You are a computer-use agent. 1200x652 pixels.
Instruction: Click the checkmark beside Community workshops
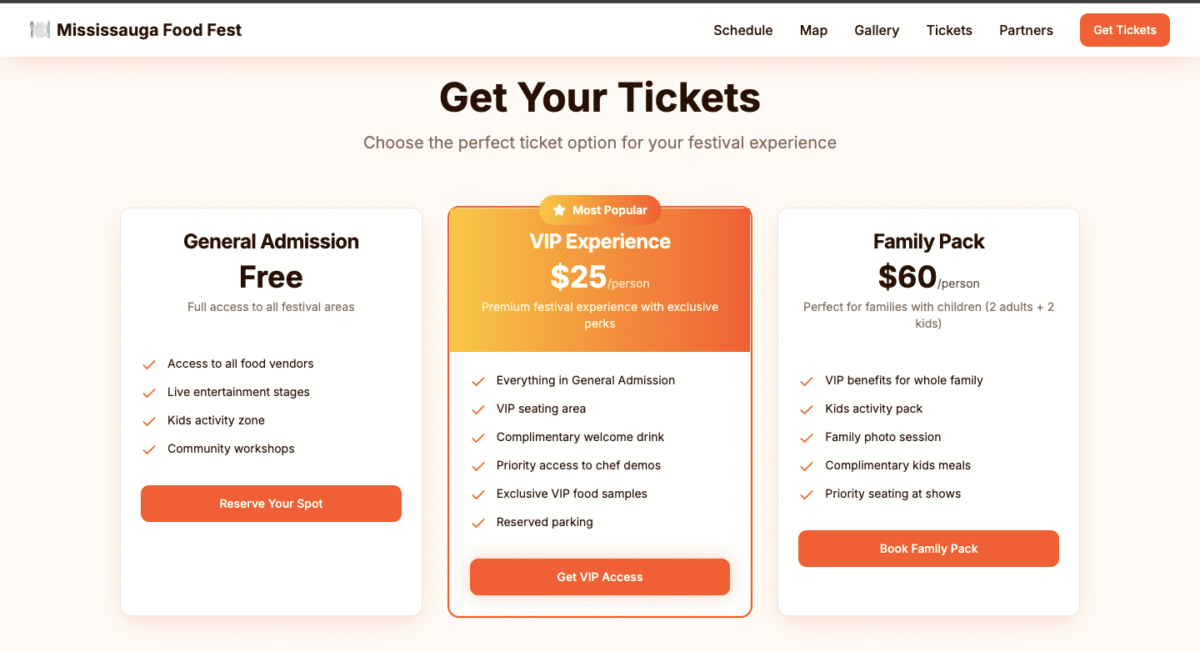(x=149, y=450)
